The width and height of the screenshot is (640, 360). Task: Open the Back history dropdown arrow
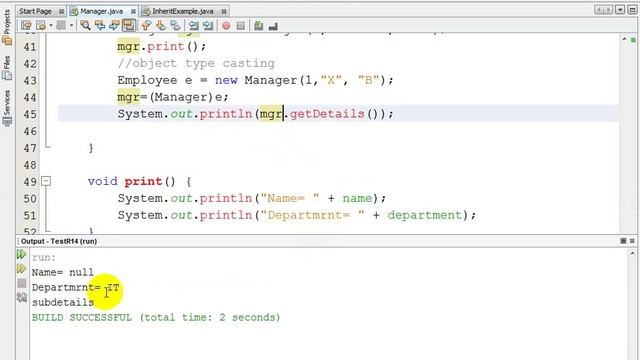[51, 26]
